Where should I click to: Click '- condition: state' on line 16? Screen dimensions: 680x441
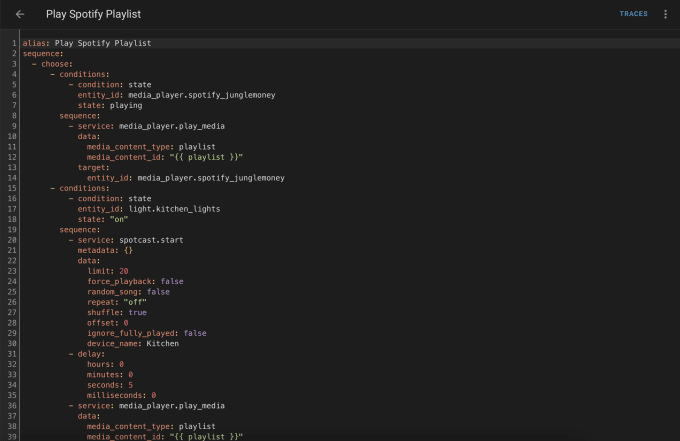110,199
